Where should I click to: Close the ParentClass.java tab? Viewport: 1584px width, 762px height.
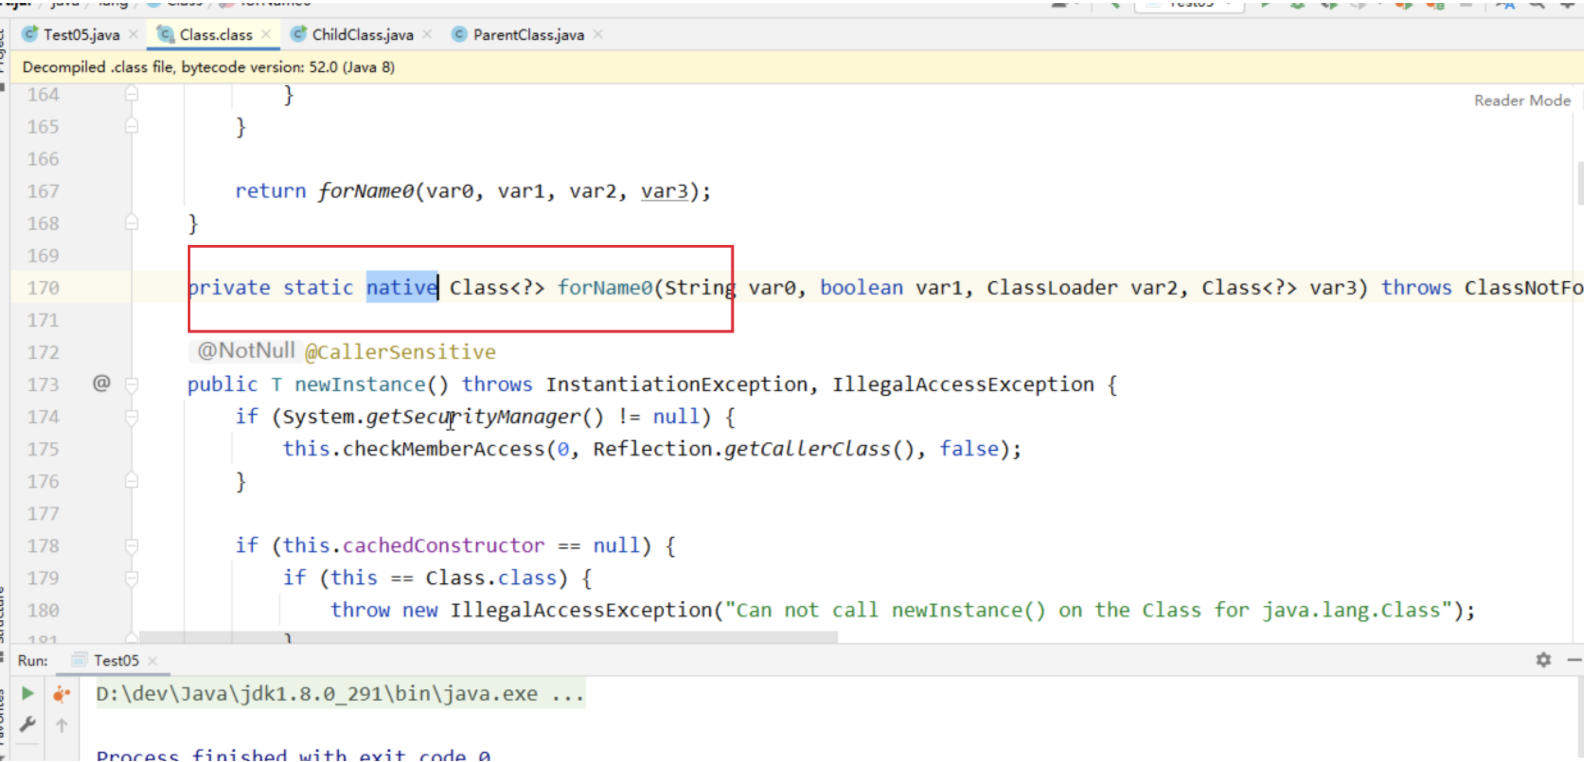pyautogui.click(x=598, y=34)
